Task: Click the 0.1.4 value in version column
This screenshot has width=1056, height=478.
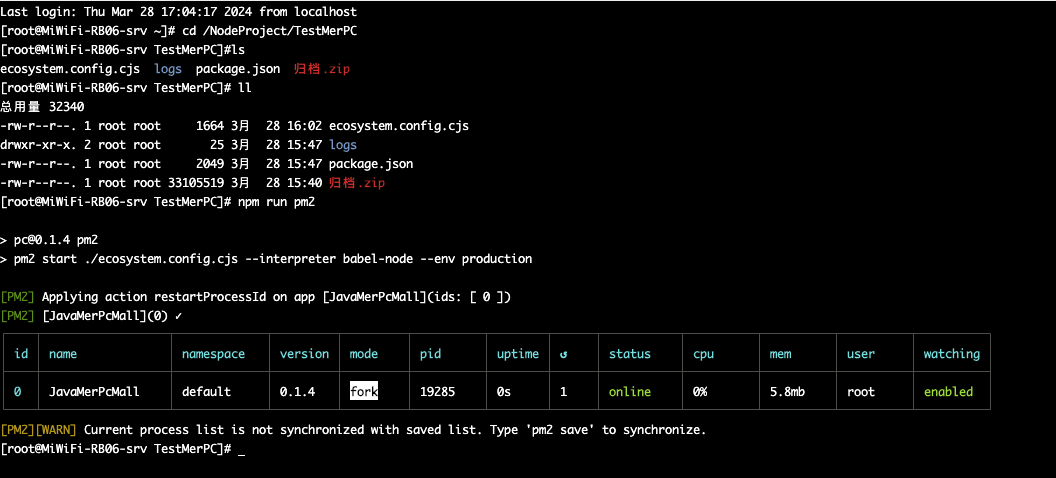Action: point(297,391)
